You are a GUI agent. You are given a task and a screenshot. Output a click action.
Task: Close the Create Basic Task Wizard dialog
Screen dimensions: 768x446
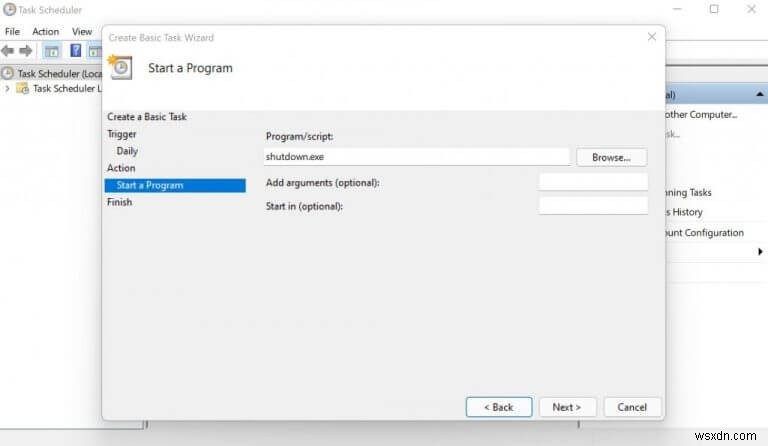(x=651, y=37)
